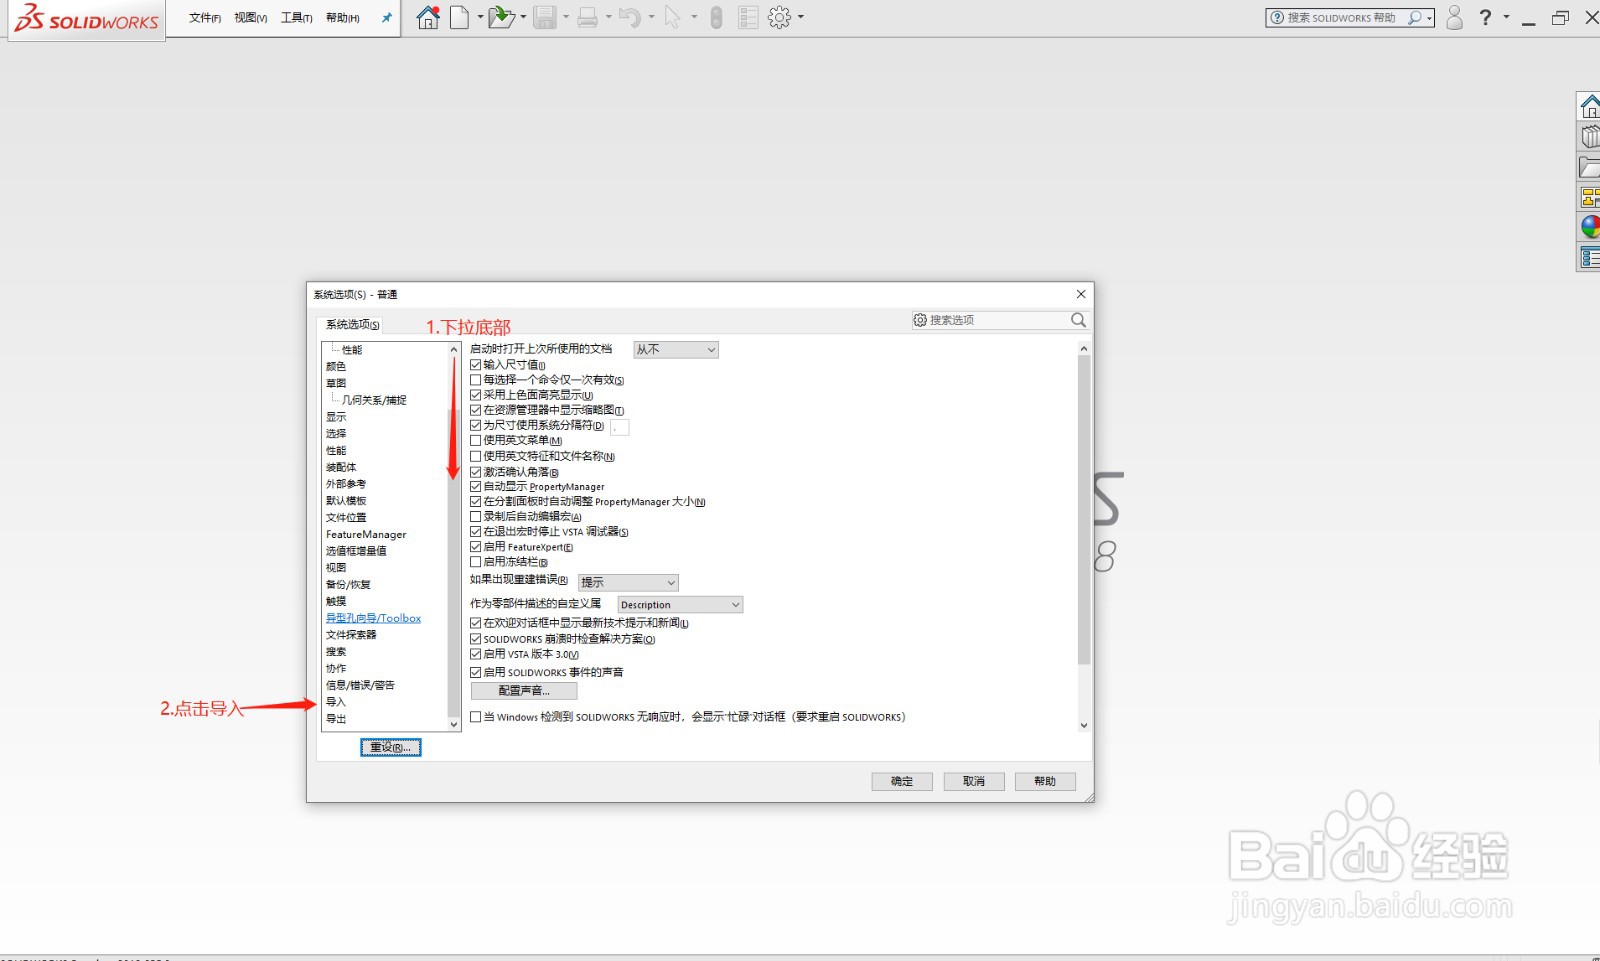Click the 配置声音 button
This screenshot has height=961, width=1600.
524,690
